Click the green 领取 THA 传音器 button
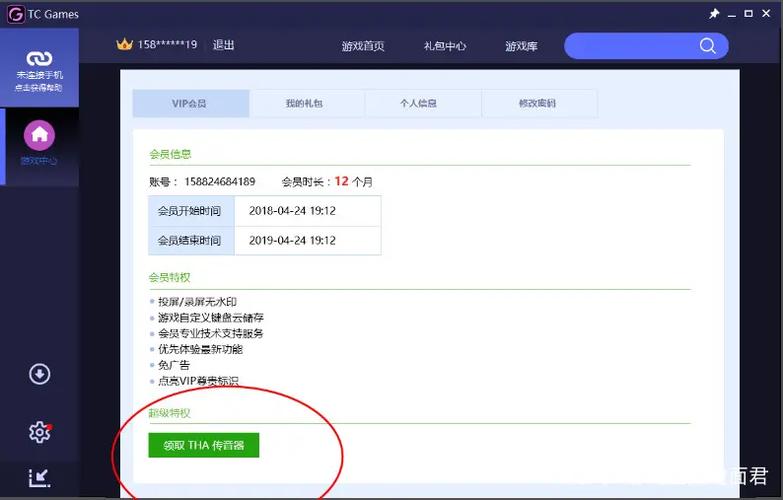This screenshot has width=783, height=500. point(204,445)
